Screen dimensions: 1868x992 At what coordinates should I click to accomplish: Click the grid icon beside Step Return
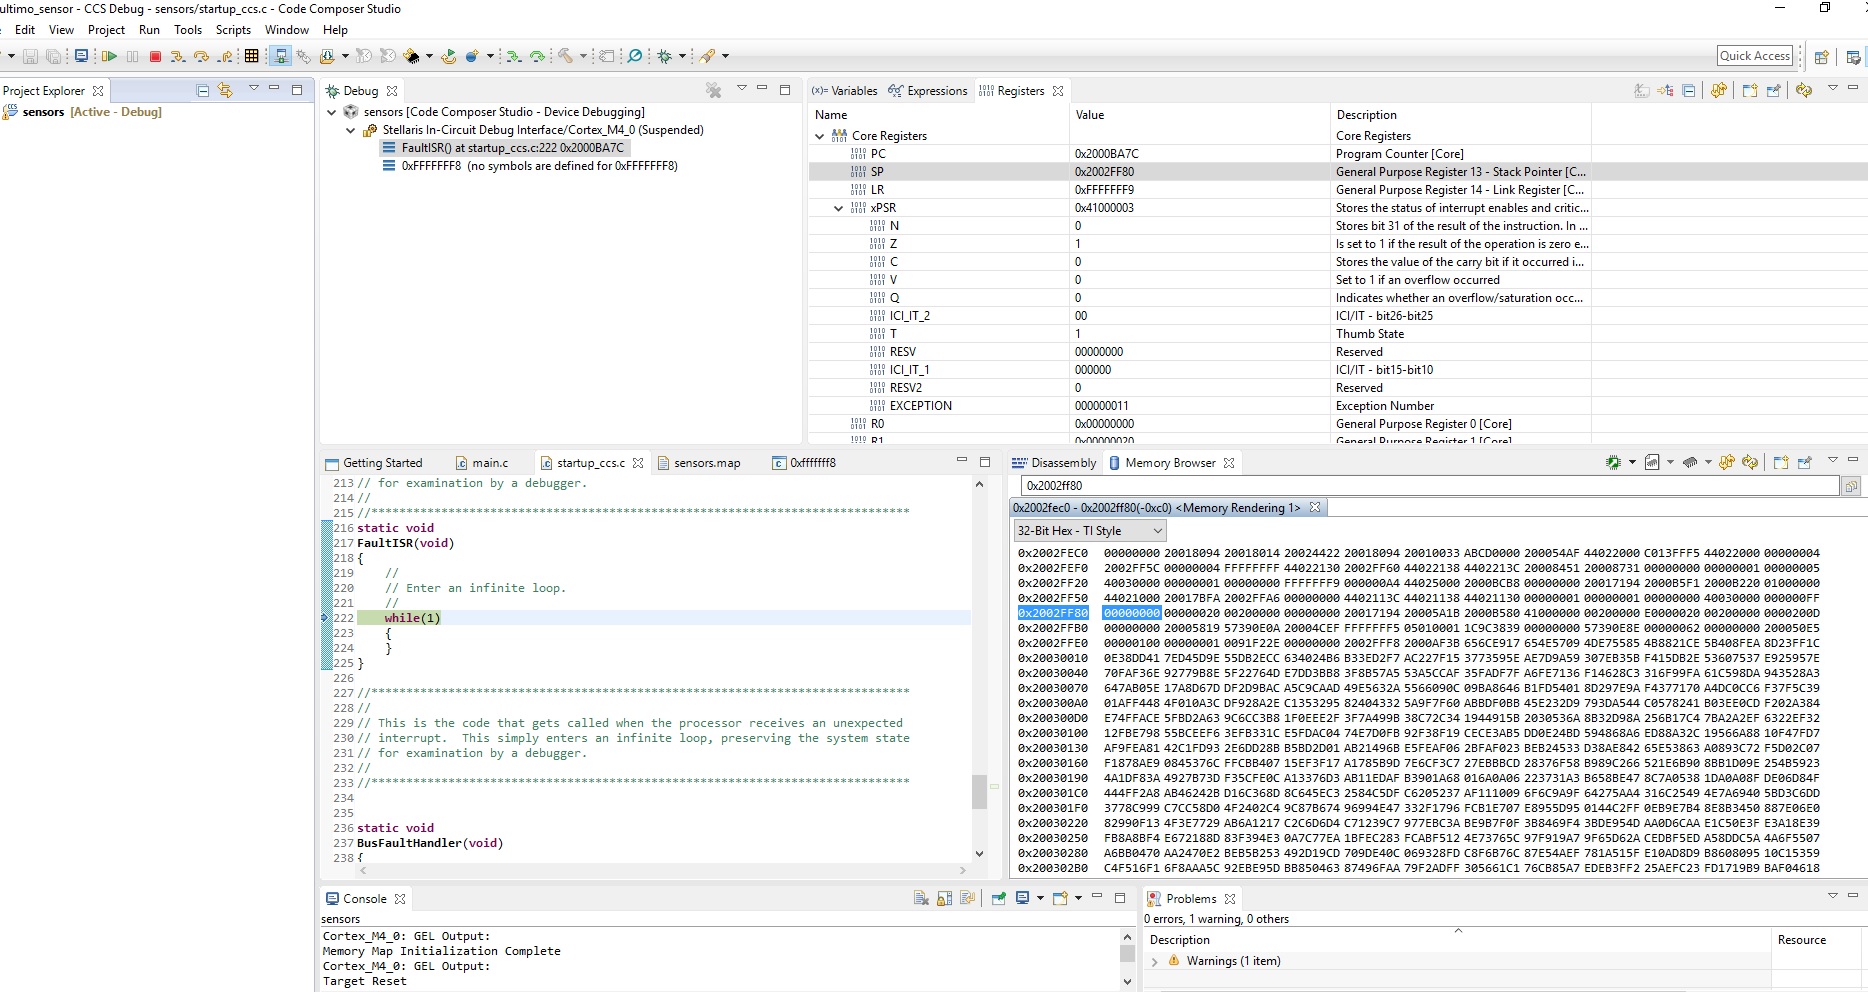point(252,56)
